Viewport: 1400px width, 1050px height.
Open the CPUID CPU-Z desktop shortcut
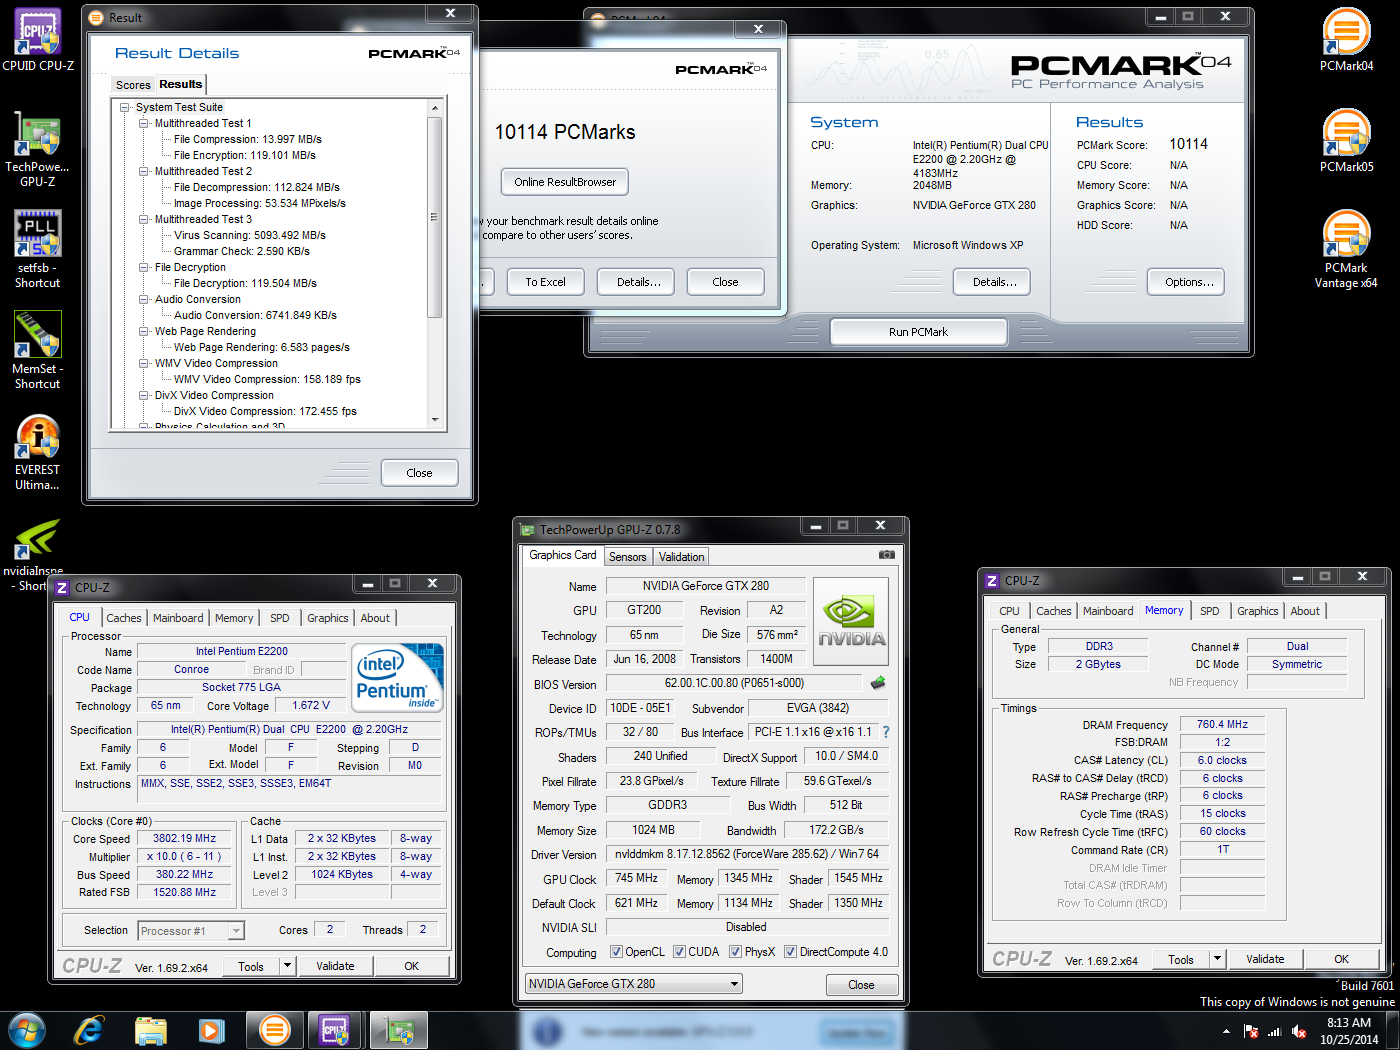coord(37,40)
